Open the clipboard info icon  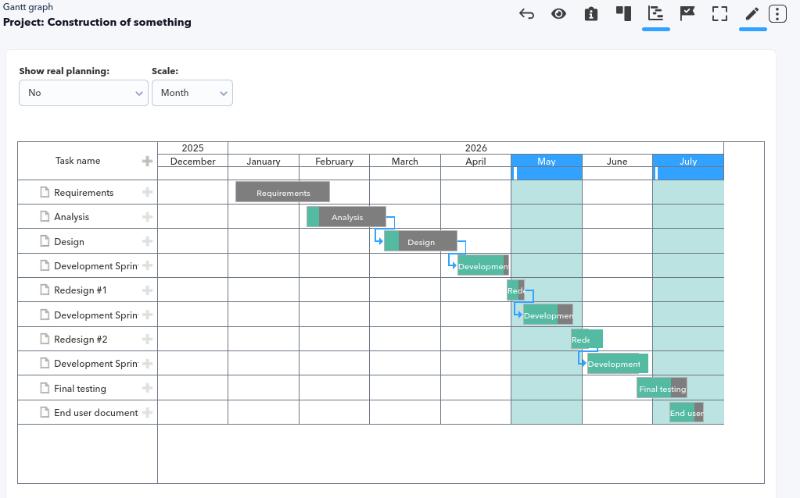[x=591, y=14]
